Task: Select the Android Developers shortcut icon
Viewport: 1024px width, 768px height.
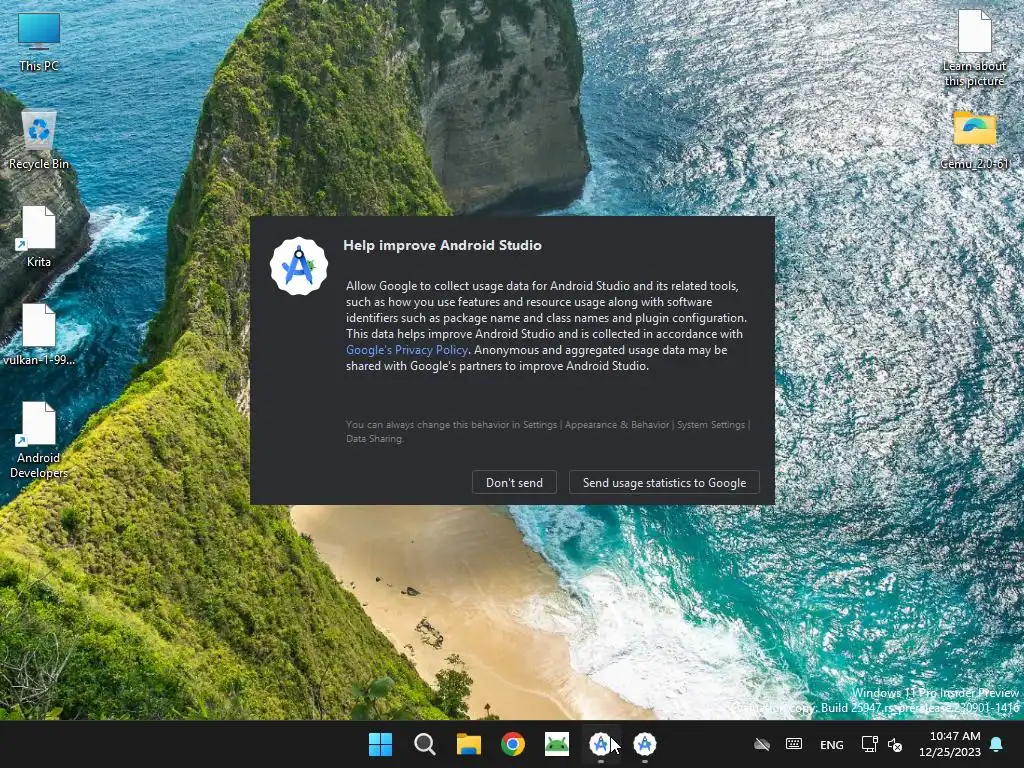Action: coord(39,441)
